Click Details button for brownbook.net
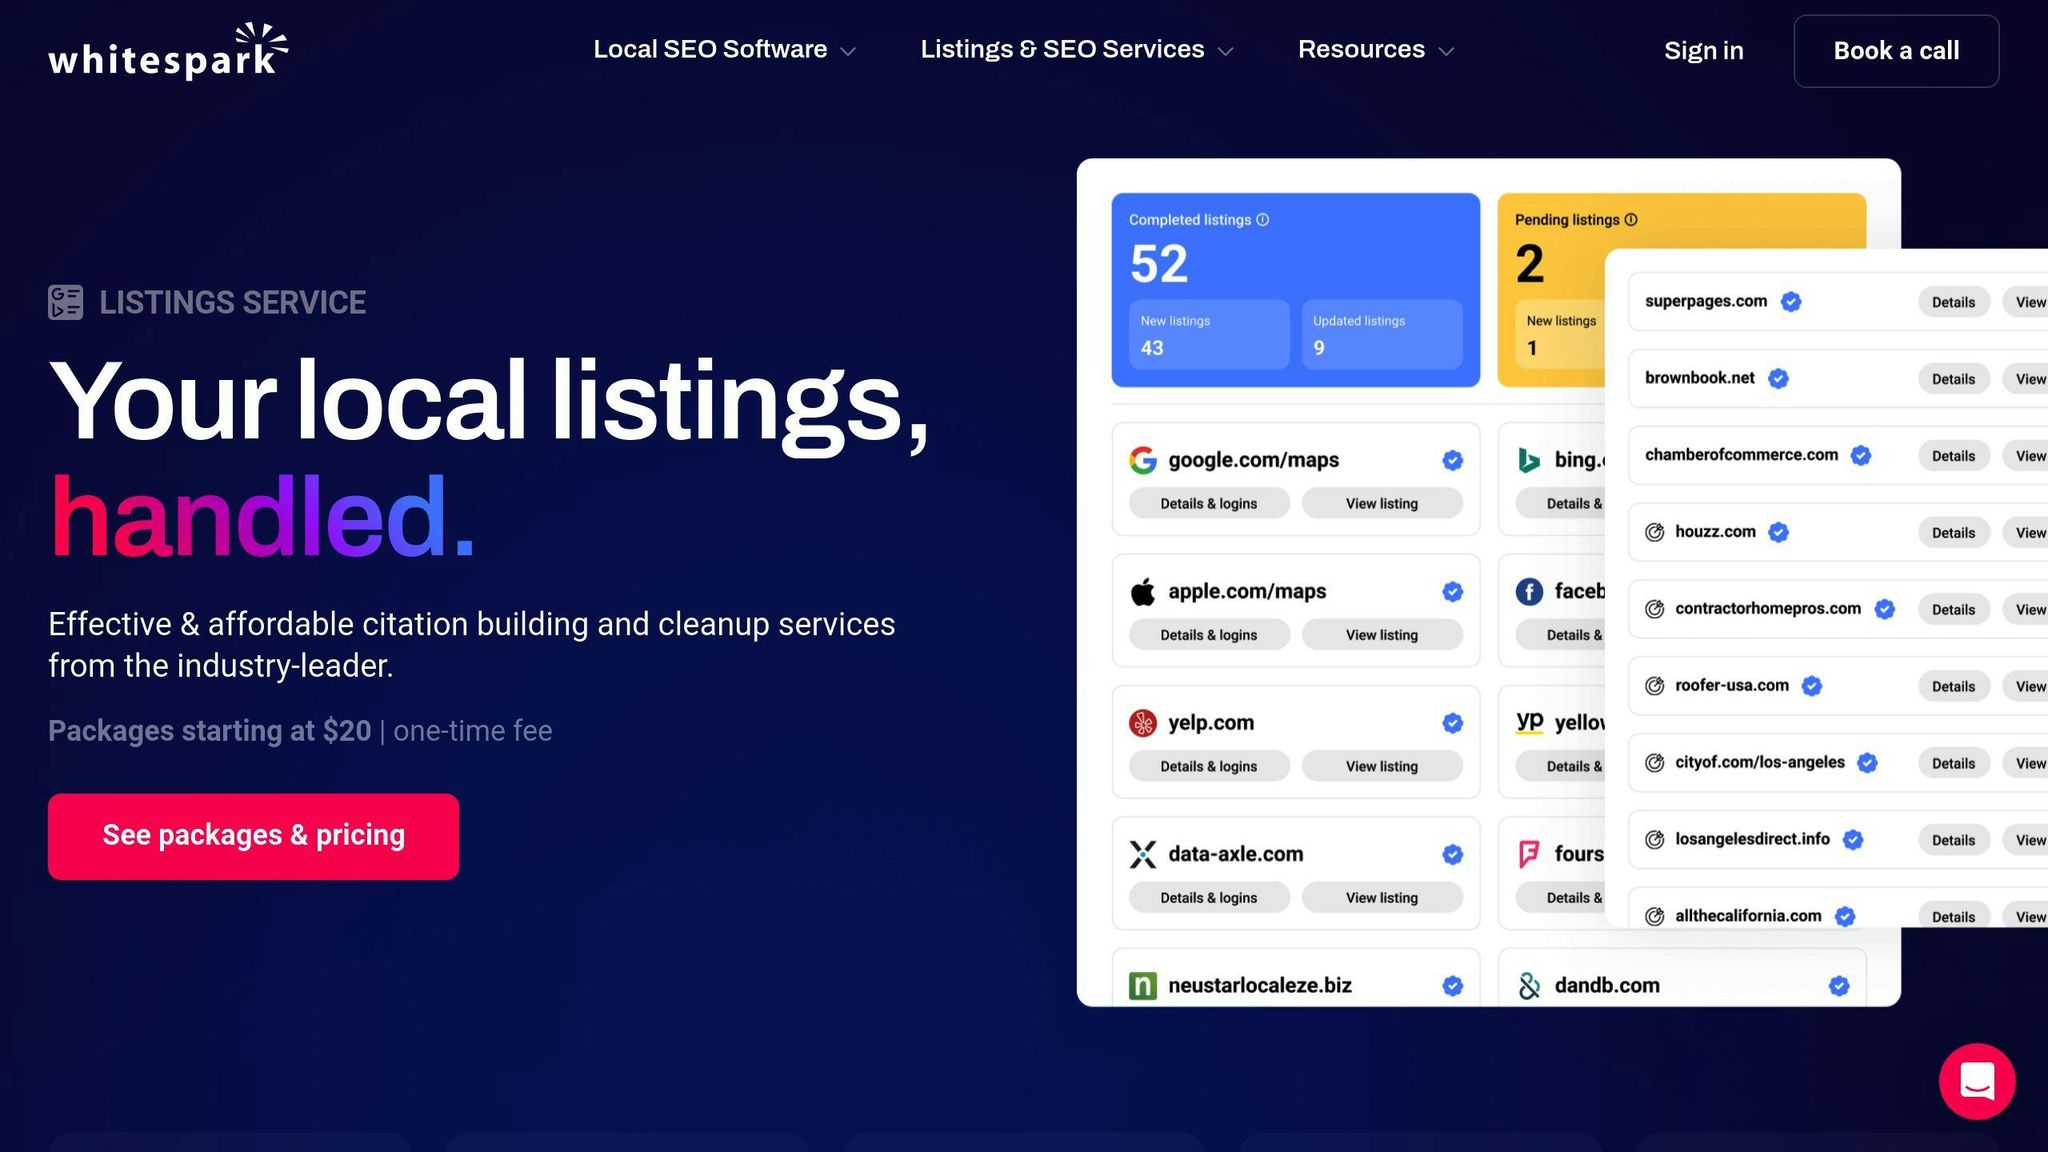This screenshot has width=2048, height=1152. click(x=1953, y=379)
